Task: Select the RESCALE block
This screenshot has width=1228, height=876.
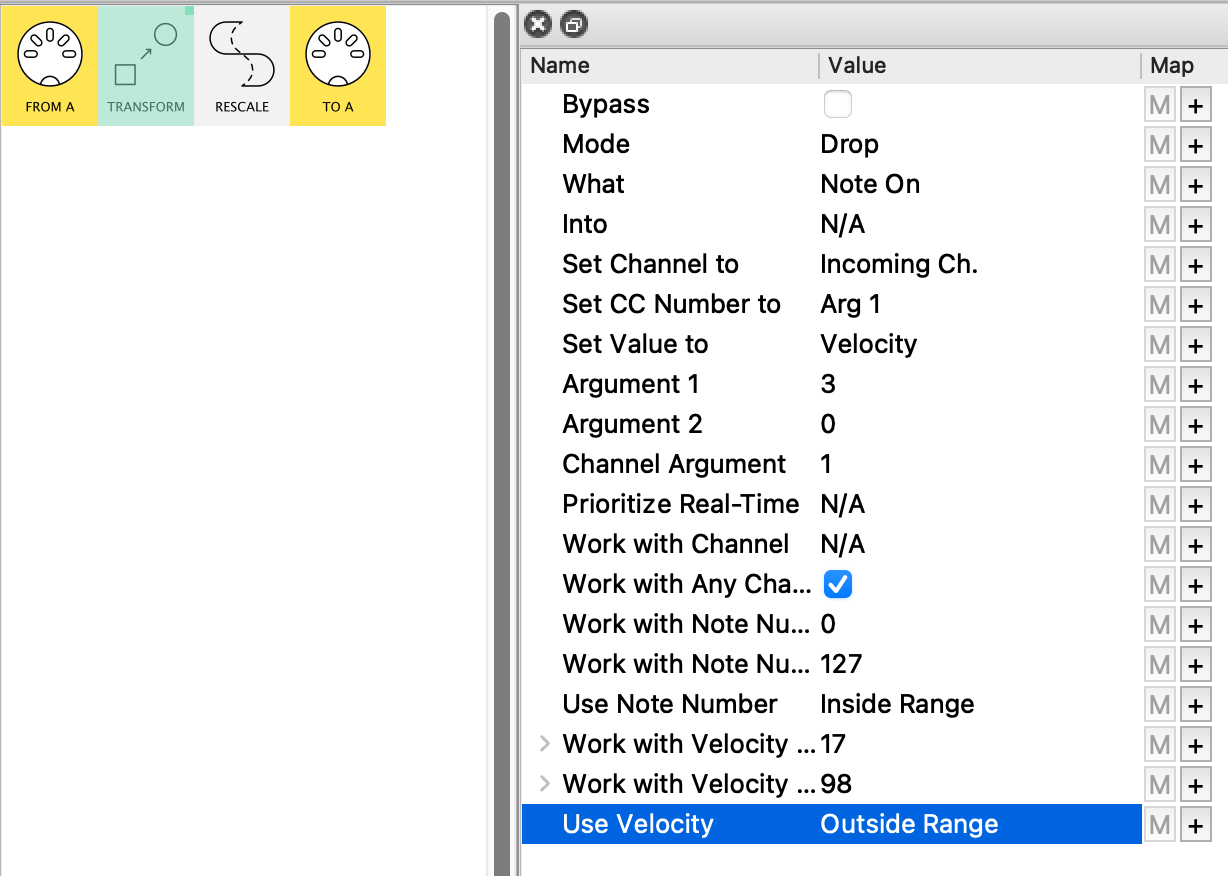Action: pos(242,66)
